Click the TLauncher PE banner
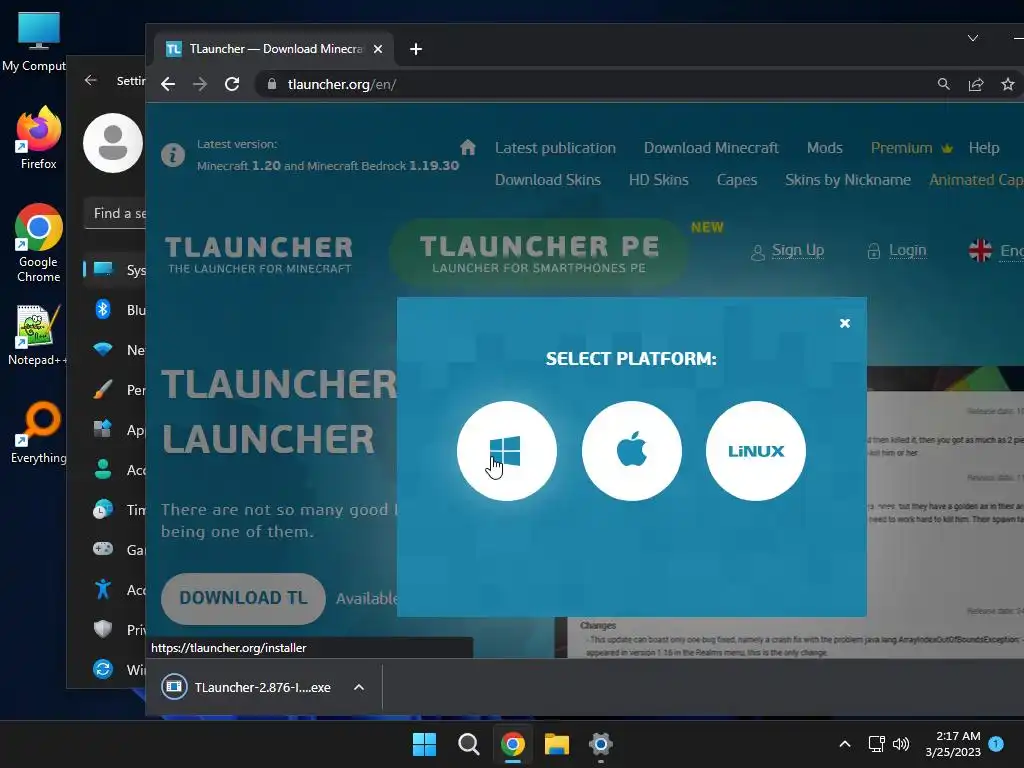1024x768 pixels. click(x=539, y=254)
